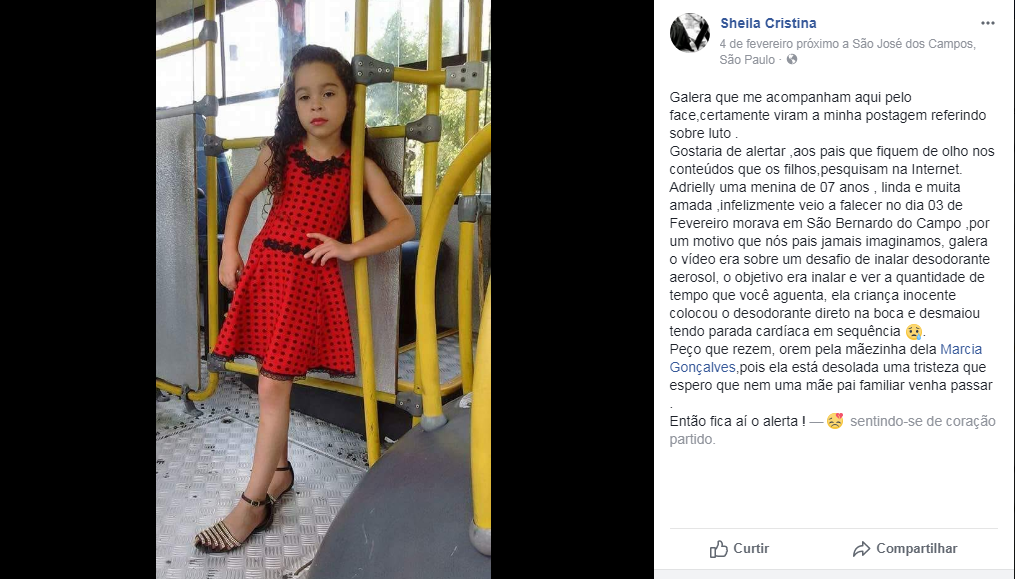Click the thumbs-up Curtir icon

[x=719, y=549]
